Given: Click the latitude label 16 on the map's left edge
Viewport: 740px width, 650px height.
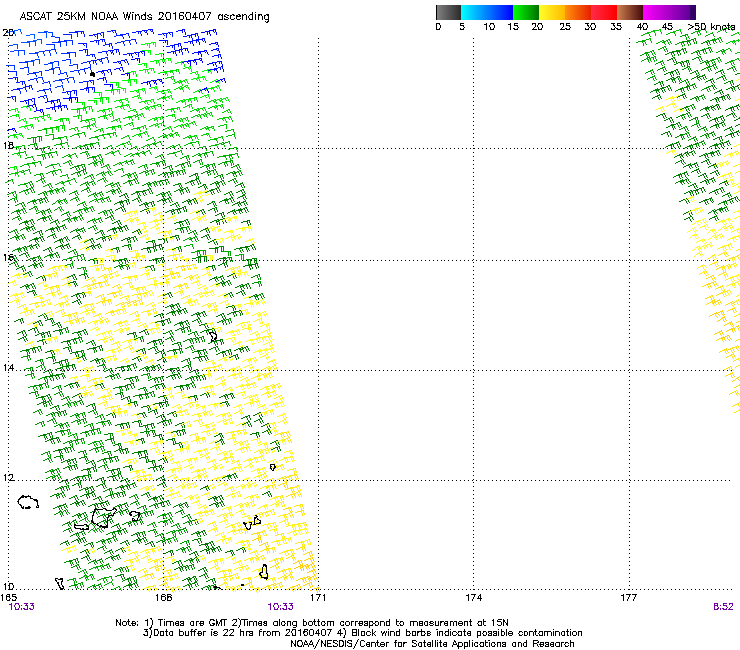Looking at the screenshot, I should pos(8,257).
